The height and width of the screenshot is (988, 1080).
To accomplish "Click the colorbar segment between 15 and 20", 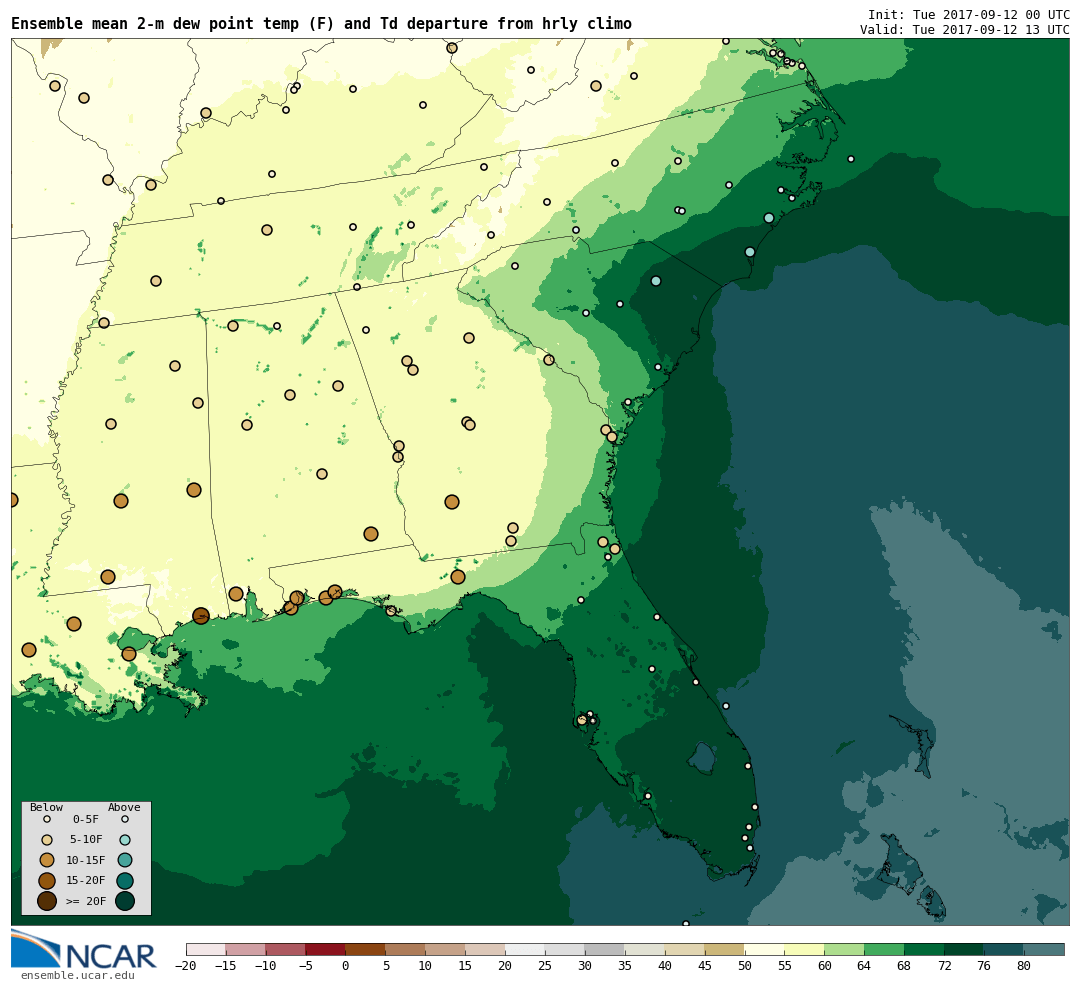I will click(486, 950).
